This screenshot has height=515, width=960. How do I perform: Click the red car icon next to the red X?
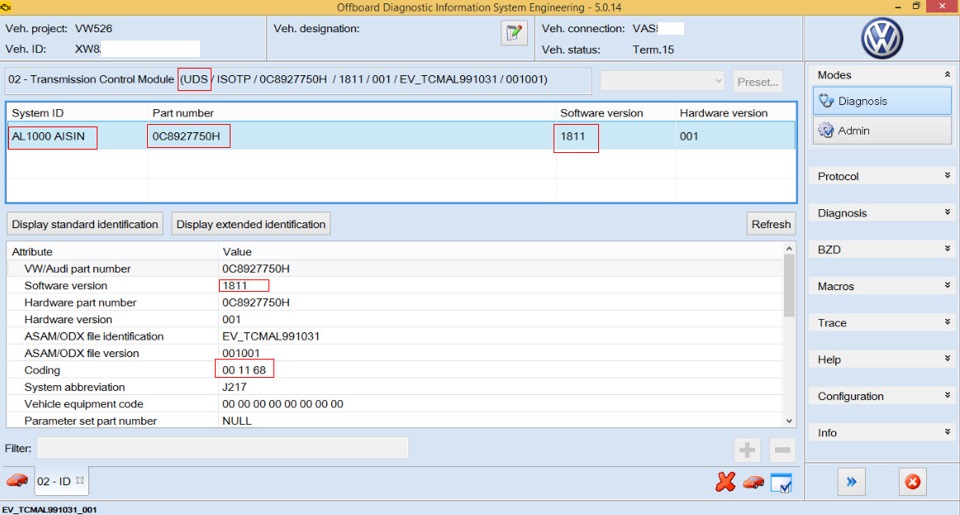click(x=754, y=483)
